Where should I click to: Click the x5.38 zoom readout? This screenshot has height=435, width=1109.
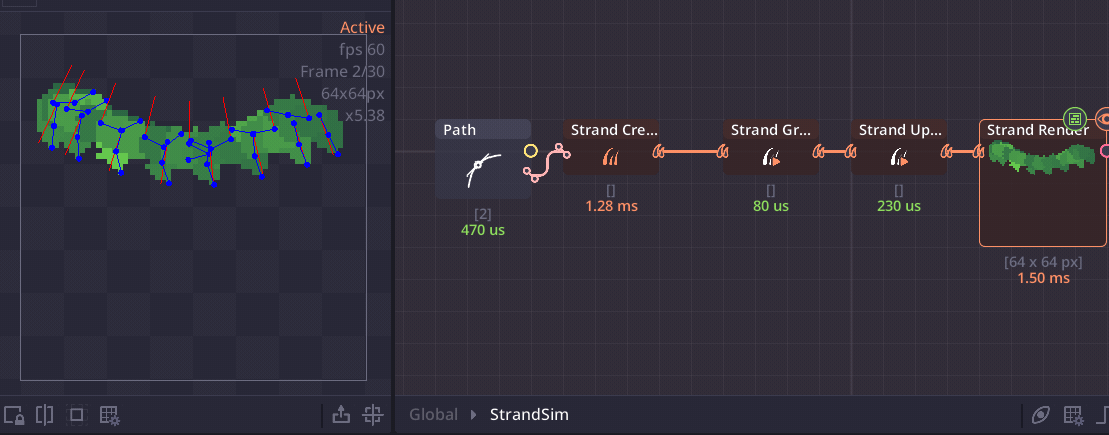click(365, 115)
